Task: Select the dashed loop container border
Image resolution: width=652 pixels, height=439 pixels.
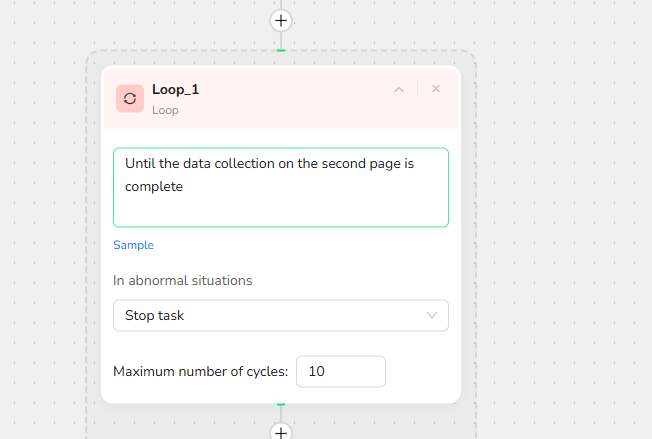Action: pyautogui.click(x=87, y=250)
